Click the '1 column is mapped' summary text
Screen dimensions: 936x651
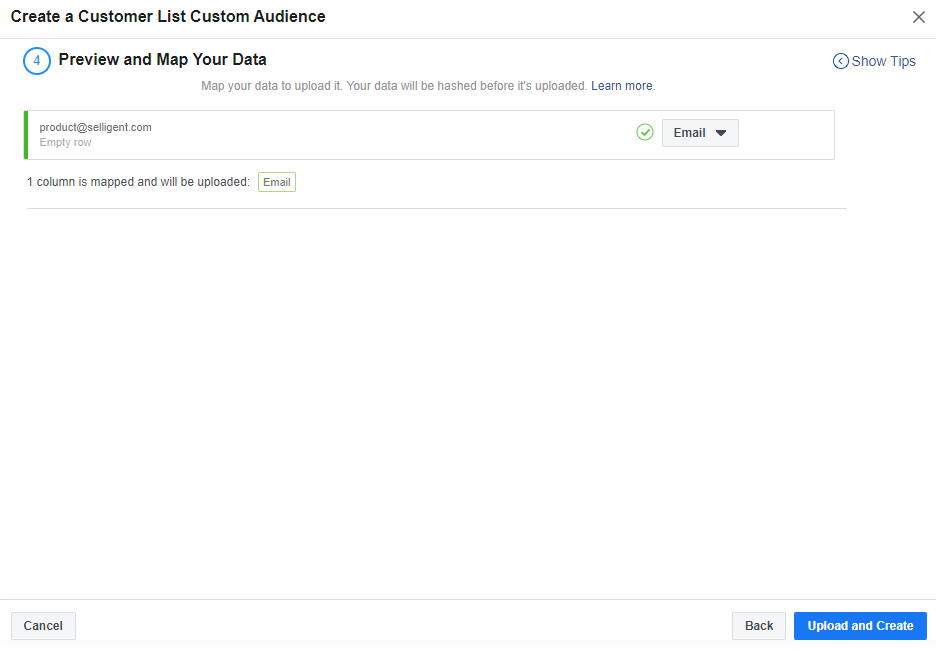[138, 182]
